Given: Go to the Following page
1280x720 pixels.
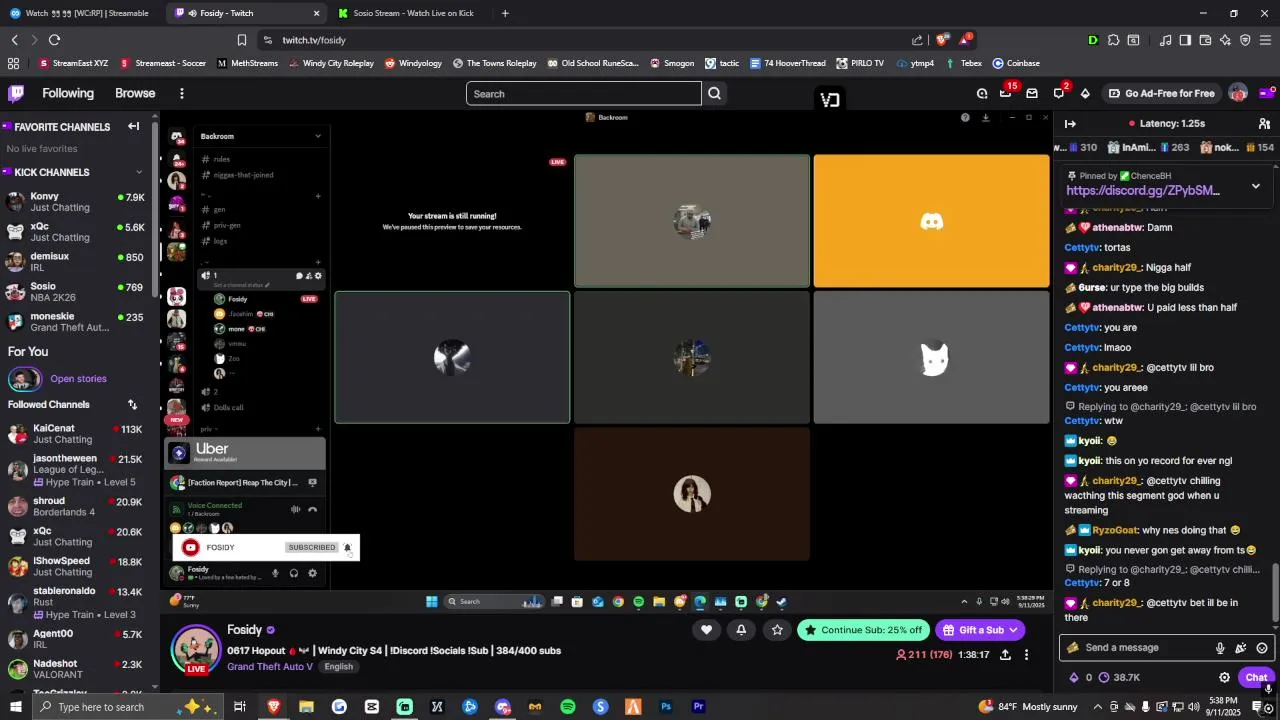Looking at the screenshot, I should coord(68,93).
